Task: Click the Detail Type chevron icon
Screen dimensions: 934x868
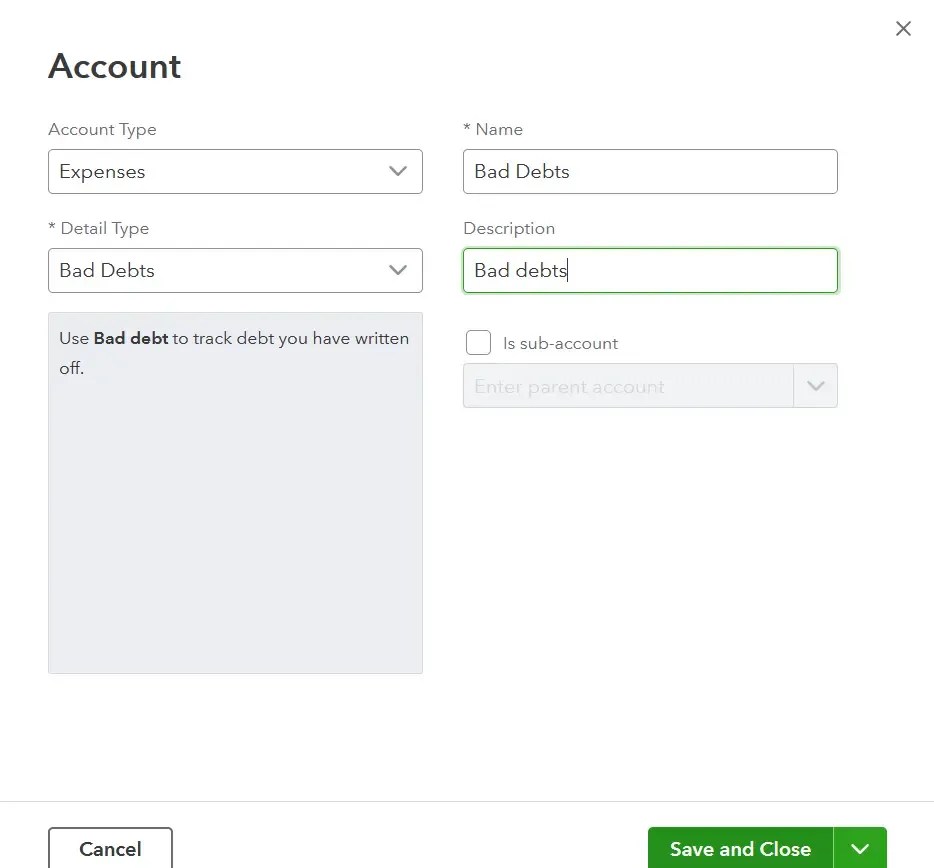Action: tap(398, 270)
